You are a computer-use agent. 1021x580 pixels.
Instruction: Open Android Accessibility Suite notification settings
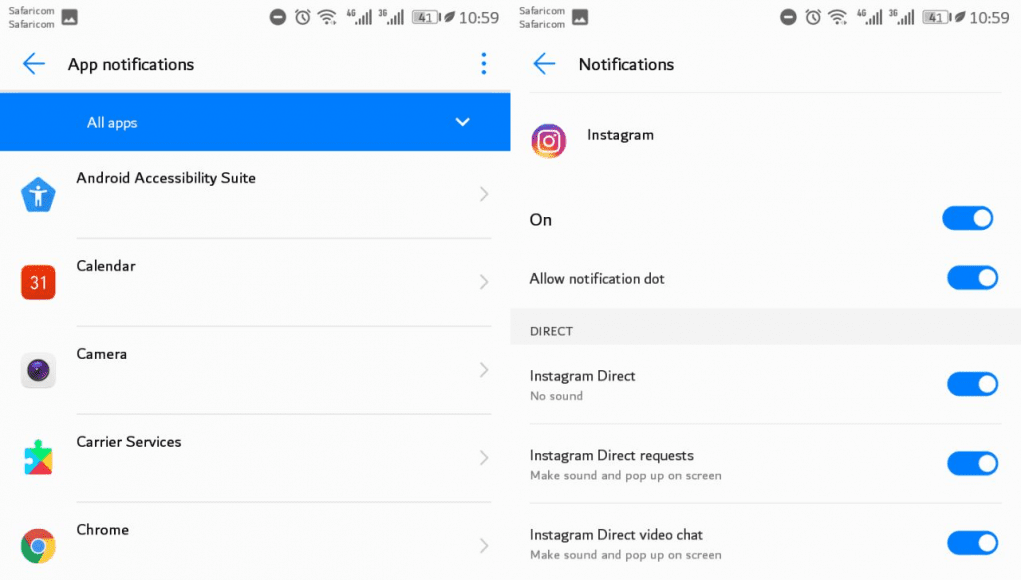pyautogui.click(x=255, y=195)
